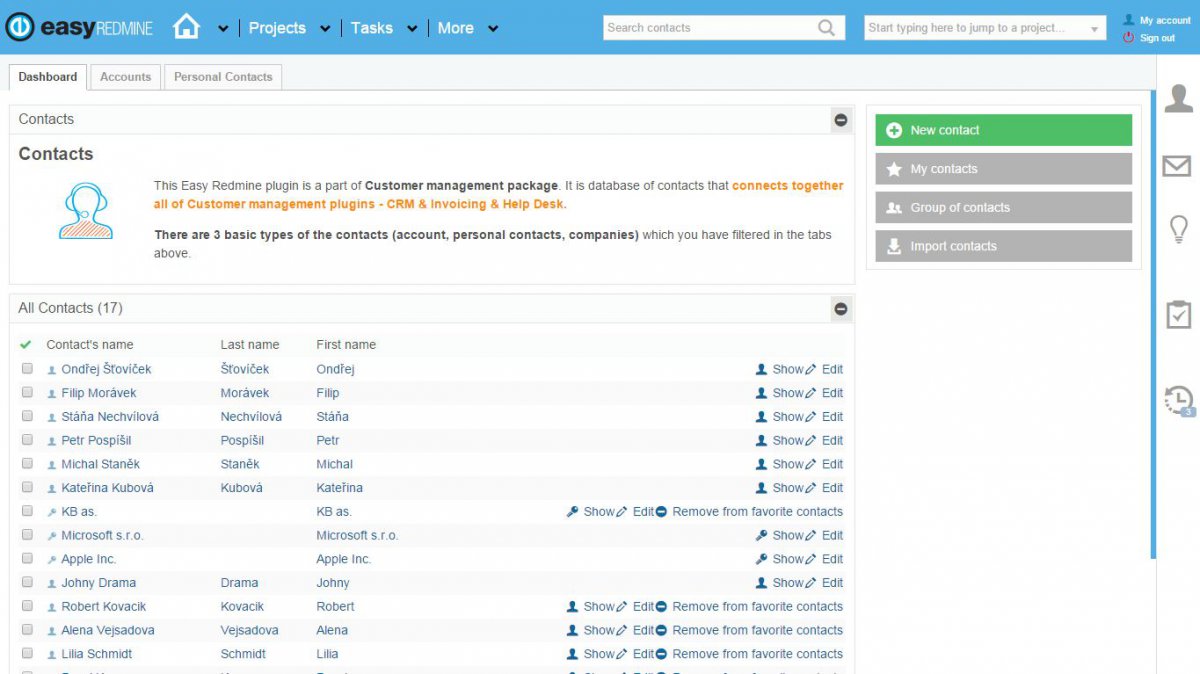Open the activity history clock icon with badge 3
Viewport: 1200px width, 674px height.
click(1177, 399)
